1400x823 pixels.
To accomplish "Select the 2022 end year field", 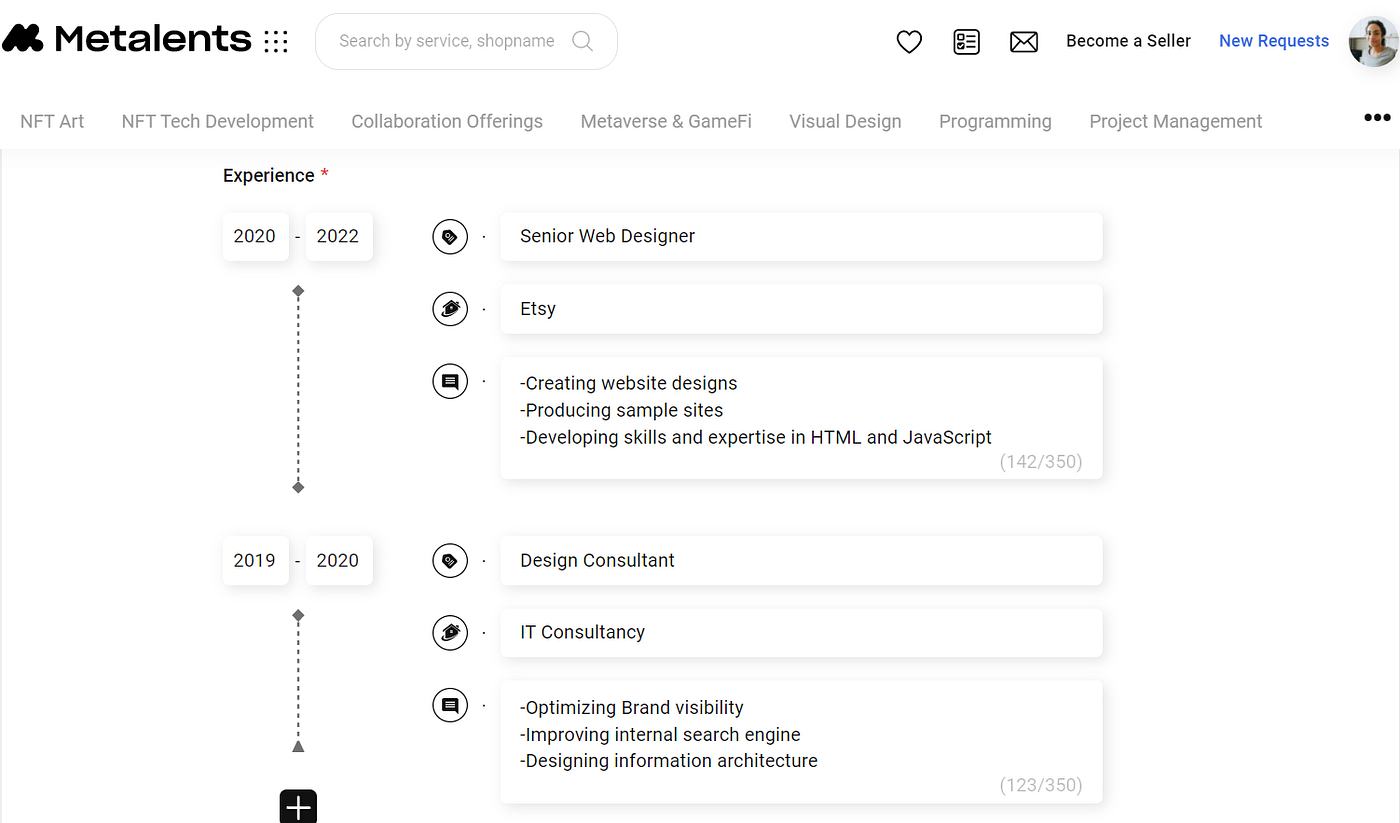I will tap(338, 237).
